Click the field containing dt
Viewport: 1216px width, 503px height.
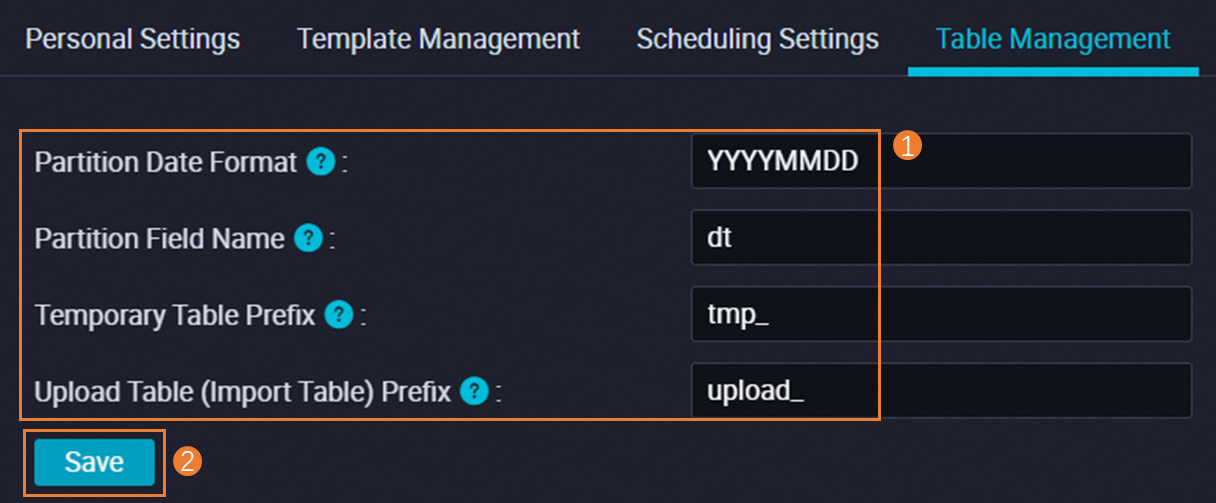(x=940, y=238)
